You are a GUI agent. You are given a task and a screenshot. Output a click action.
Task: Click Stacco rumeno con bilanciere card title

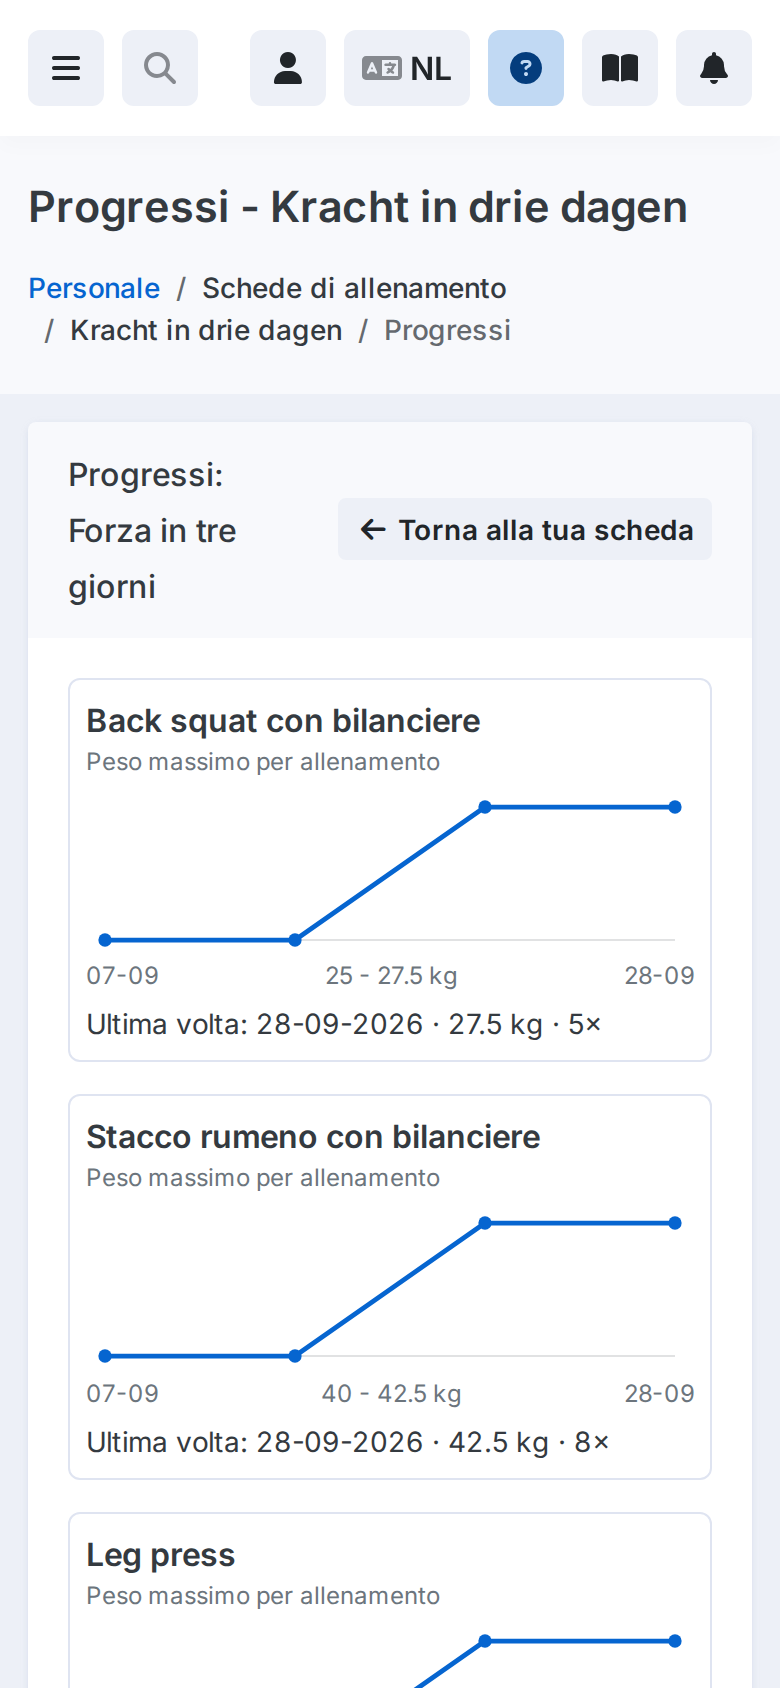313,1137
